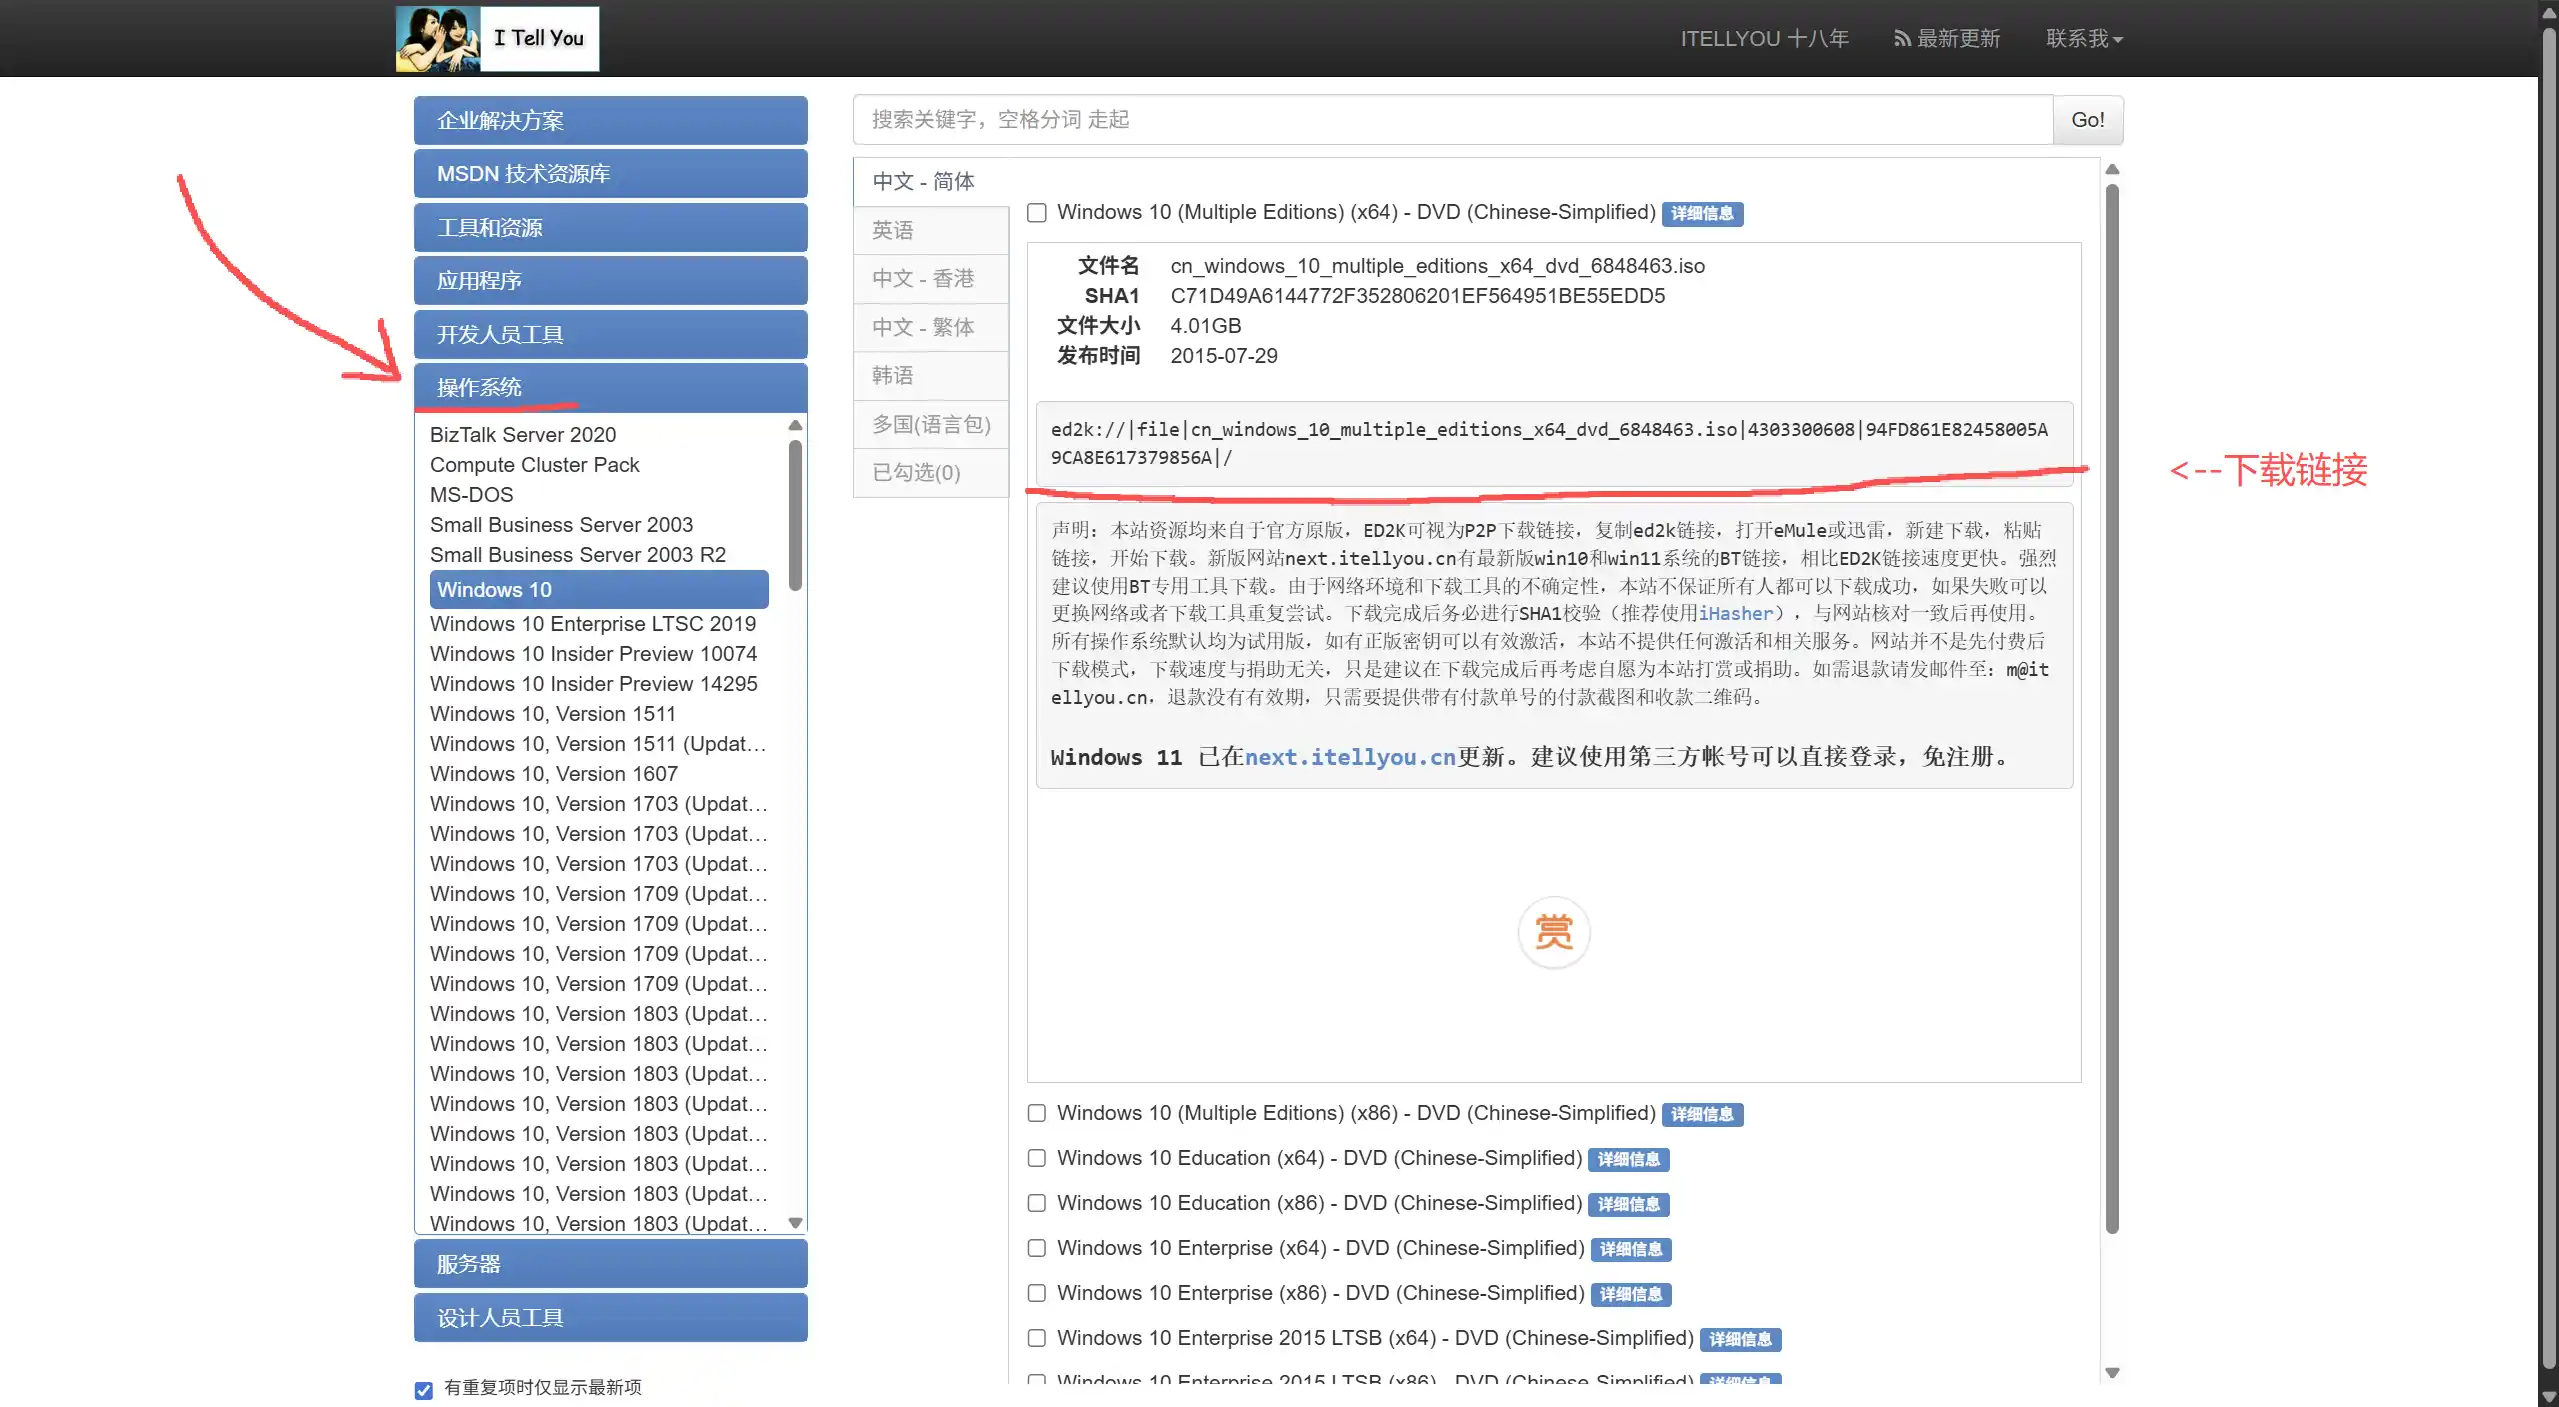Click 详细信息 badge for Windows 10 Education x64
Screen dimensions: 2559x1407
click(1628, 1159)
